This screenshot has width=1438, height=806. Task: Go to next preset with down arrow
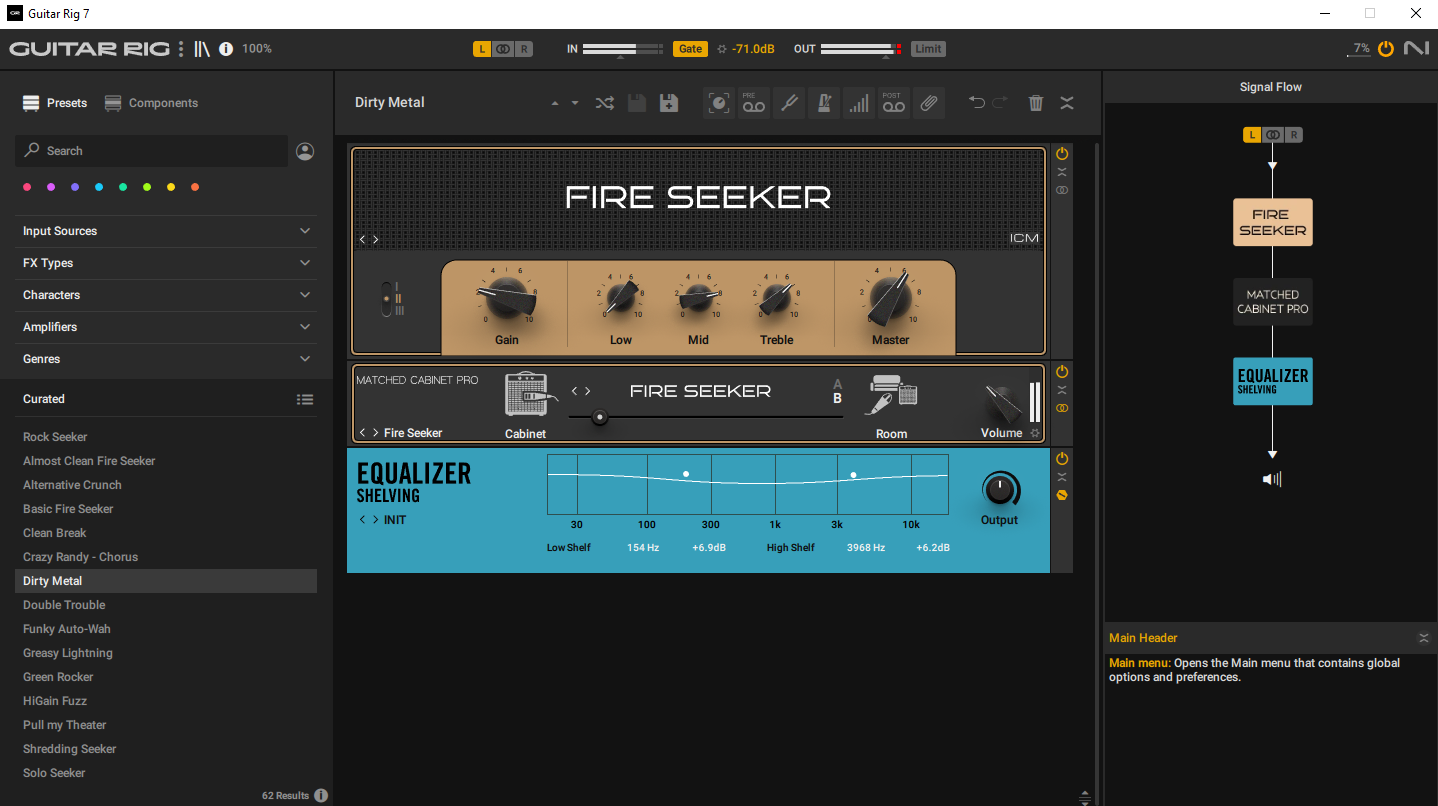[575, 103]
